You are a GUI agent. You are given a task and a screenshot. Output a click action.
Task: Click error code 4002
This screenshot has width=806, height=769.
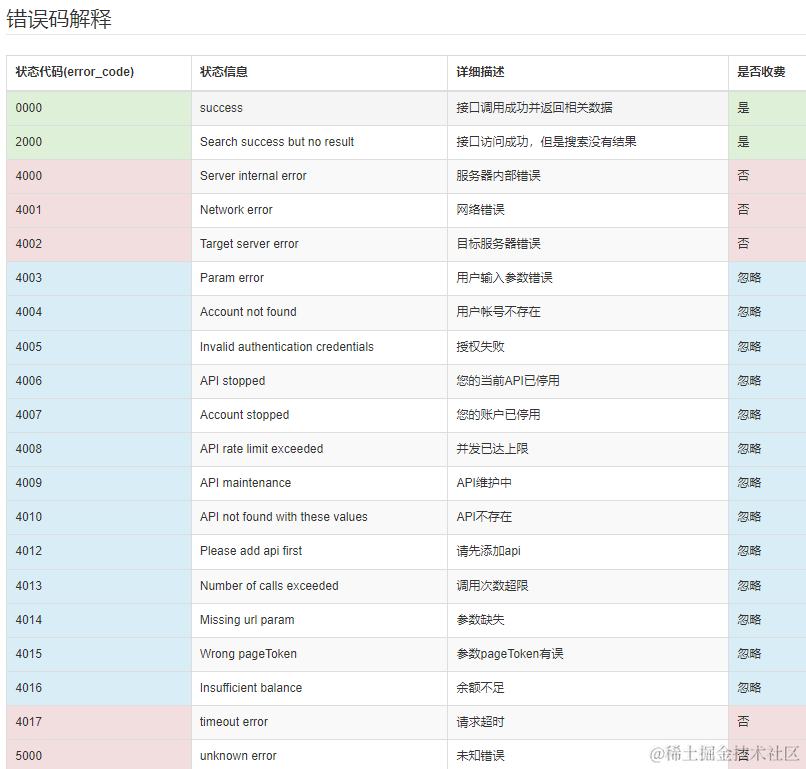click(x=29, y=244)
